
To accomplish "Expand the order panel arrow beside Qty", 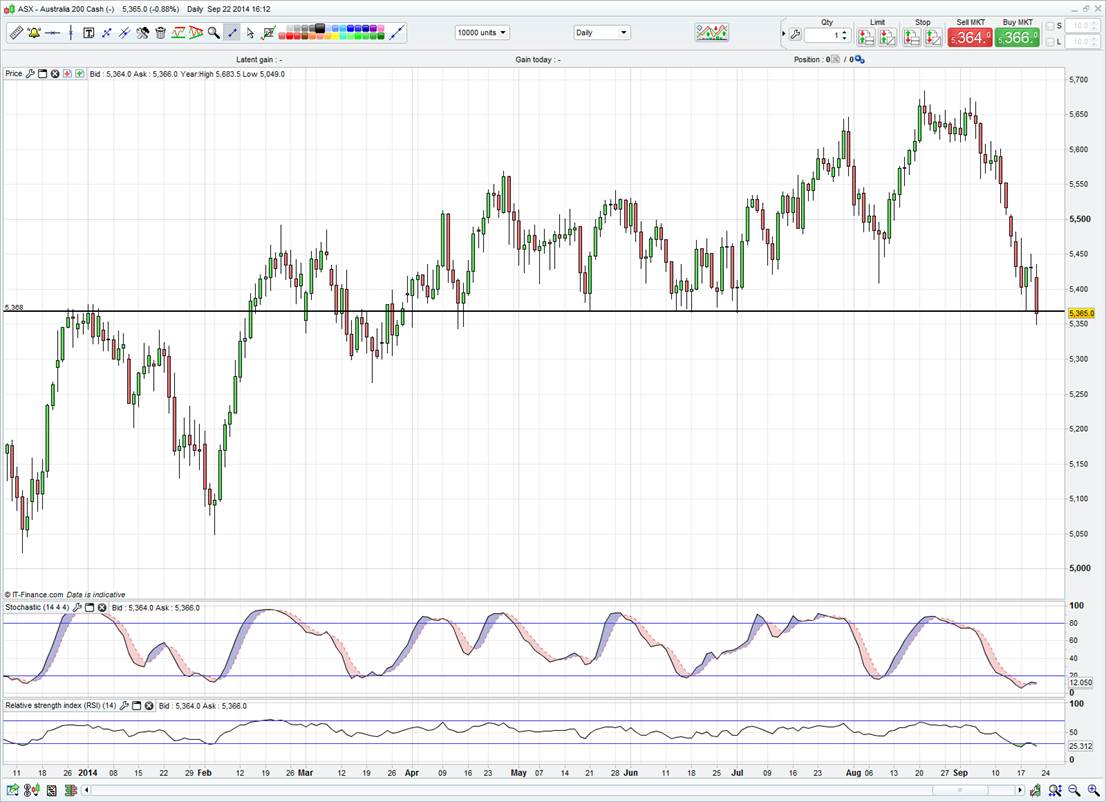I will (783, 34).
